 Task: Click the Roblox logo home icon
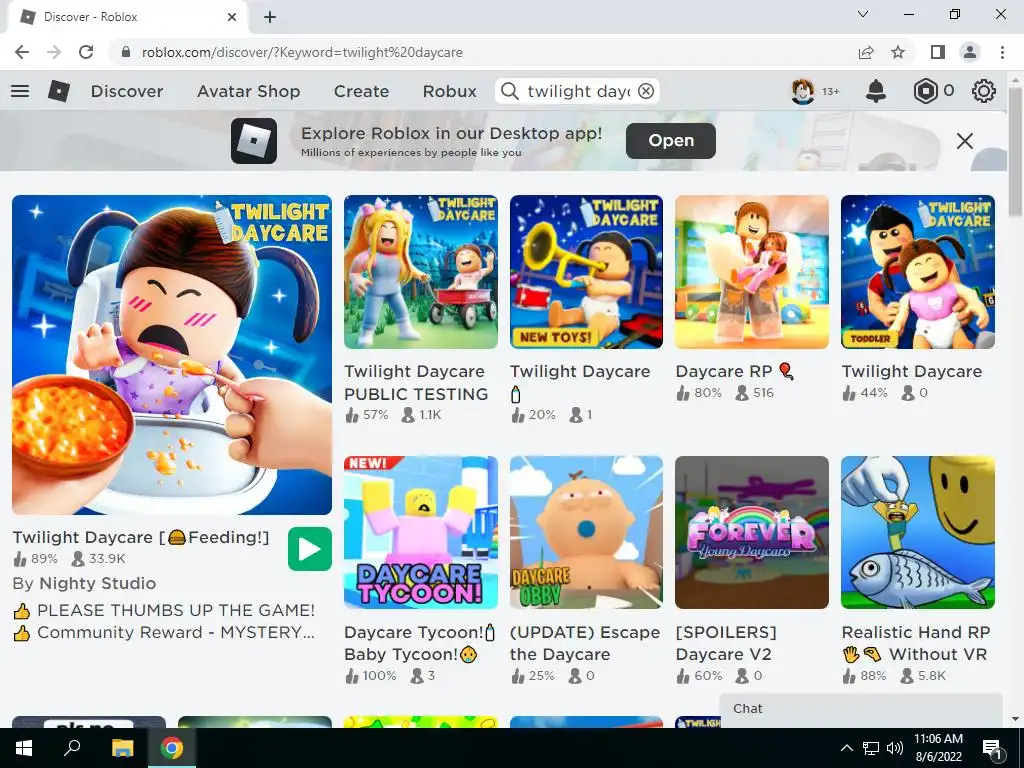coord(59,91)
